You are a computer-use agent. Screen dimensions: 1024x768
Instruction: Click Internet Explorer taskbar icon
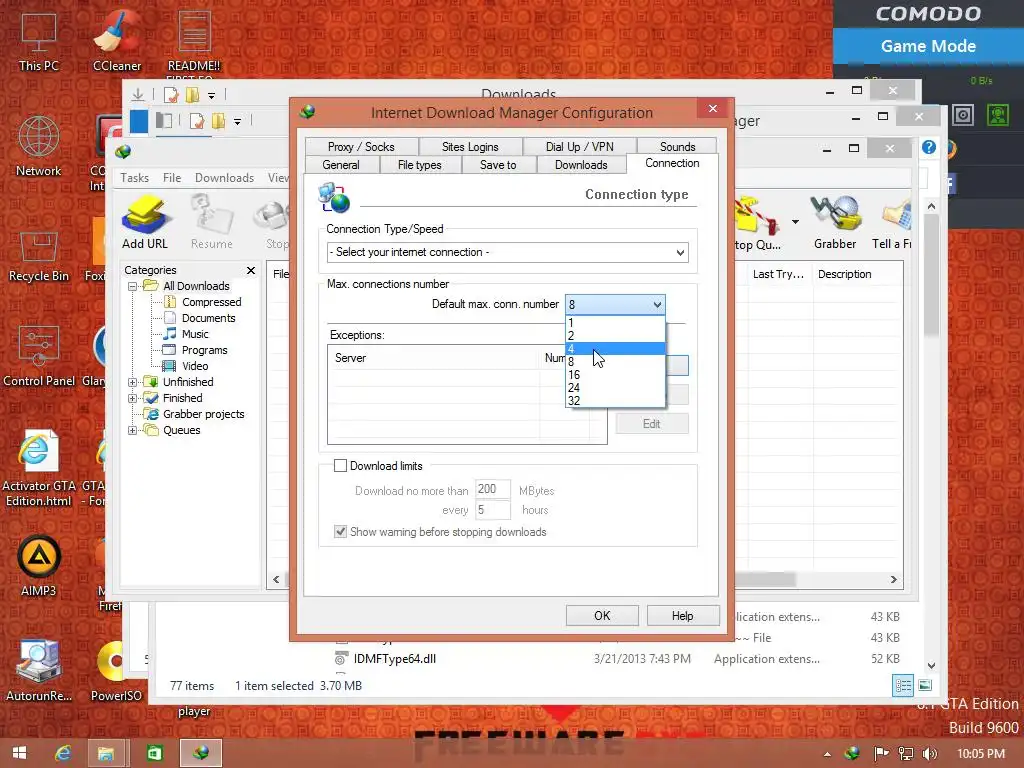pos(63,753)
